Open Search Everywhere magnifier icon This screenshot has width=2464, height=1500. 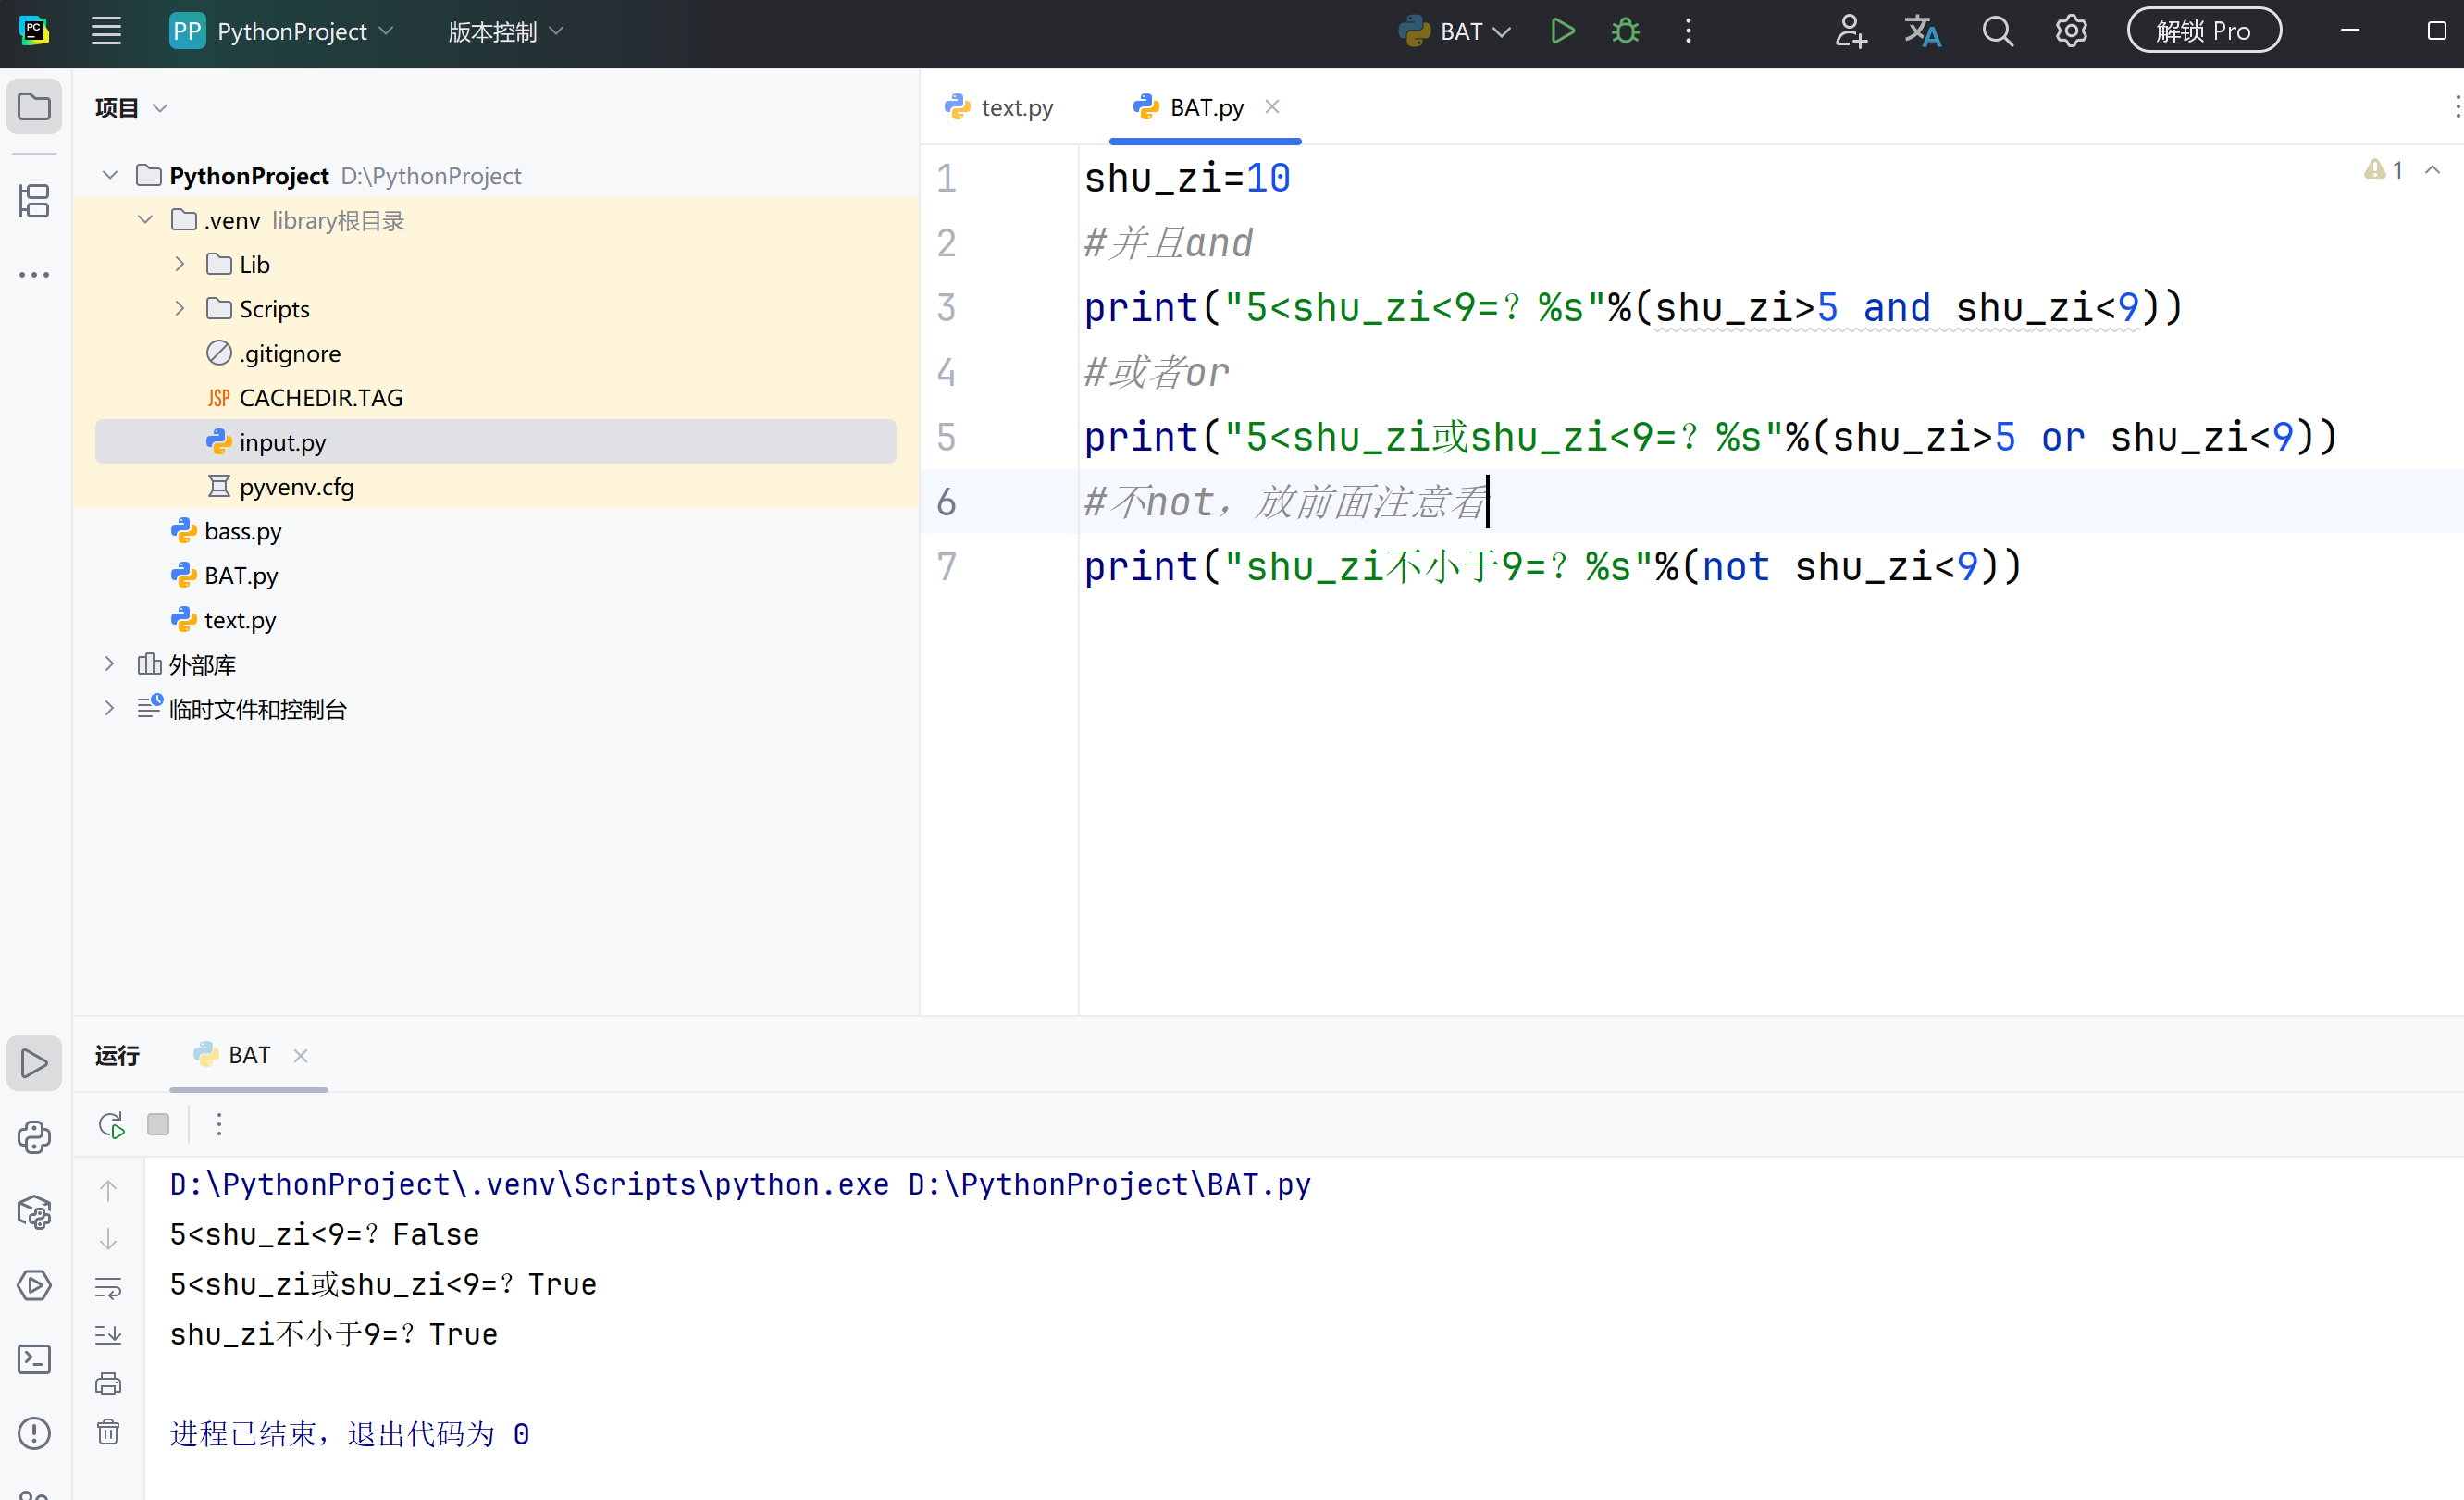coord(1997,31)
